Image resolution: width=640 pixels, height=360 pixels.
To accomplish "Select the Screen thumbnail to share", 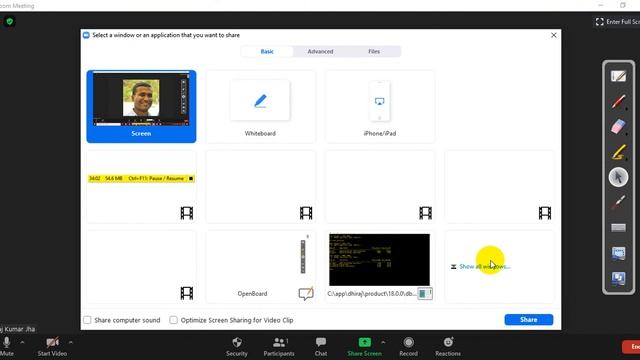I will (141, 106).
